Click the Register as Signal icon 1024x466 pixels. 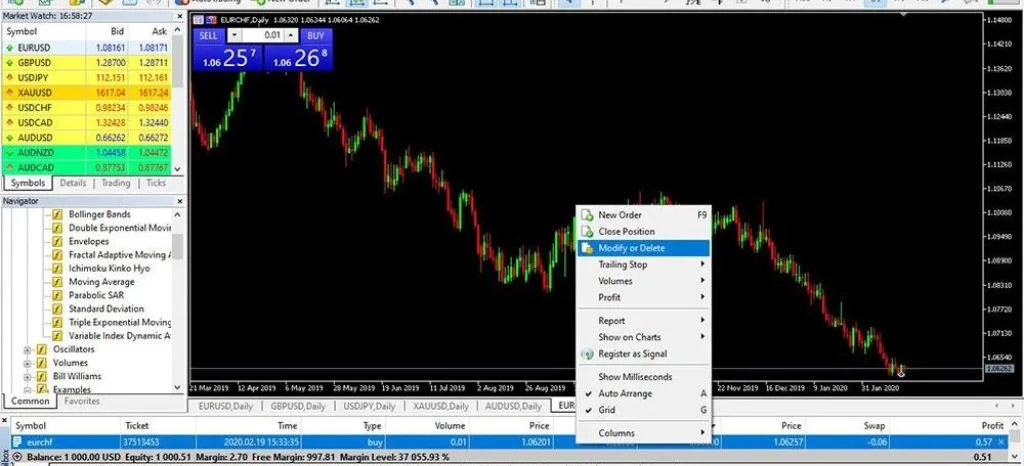pos(587,354)
